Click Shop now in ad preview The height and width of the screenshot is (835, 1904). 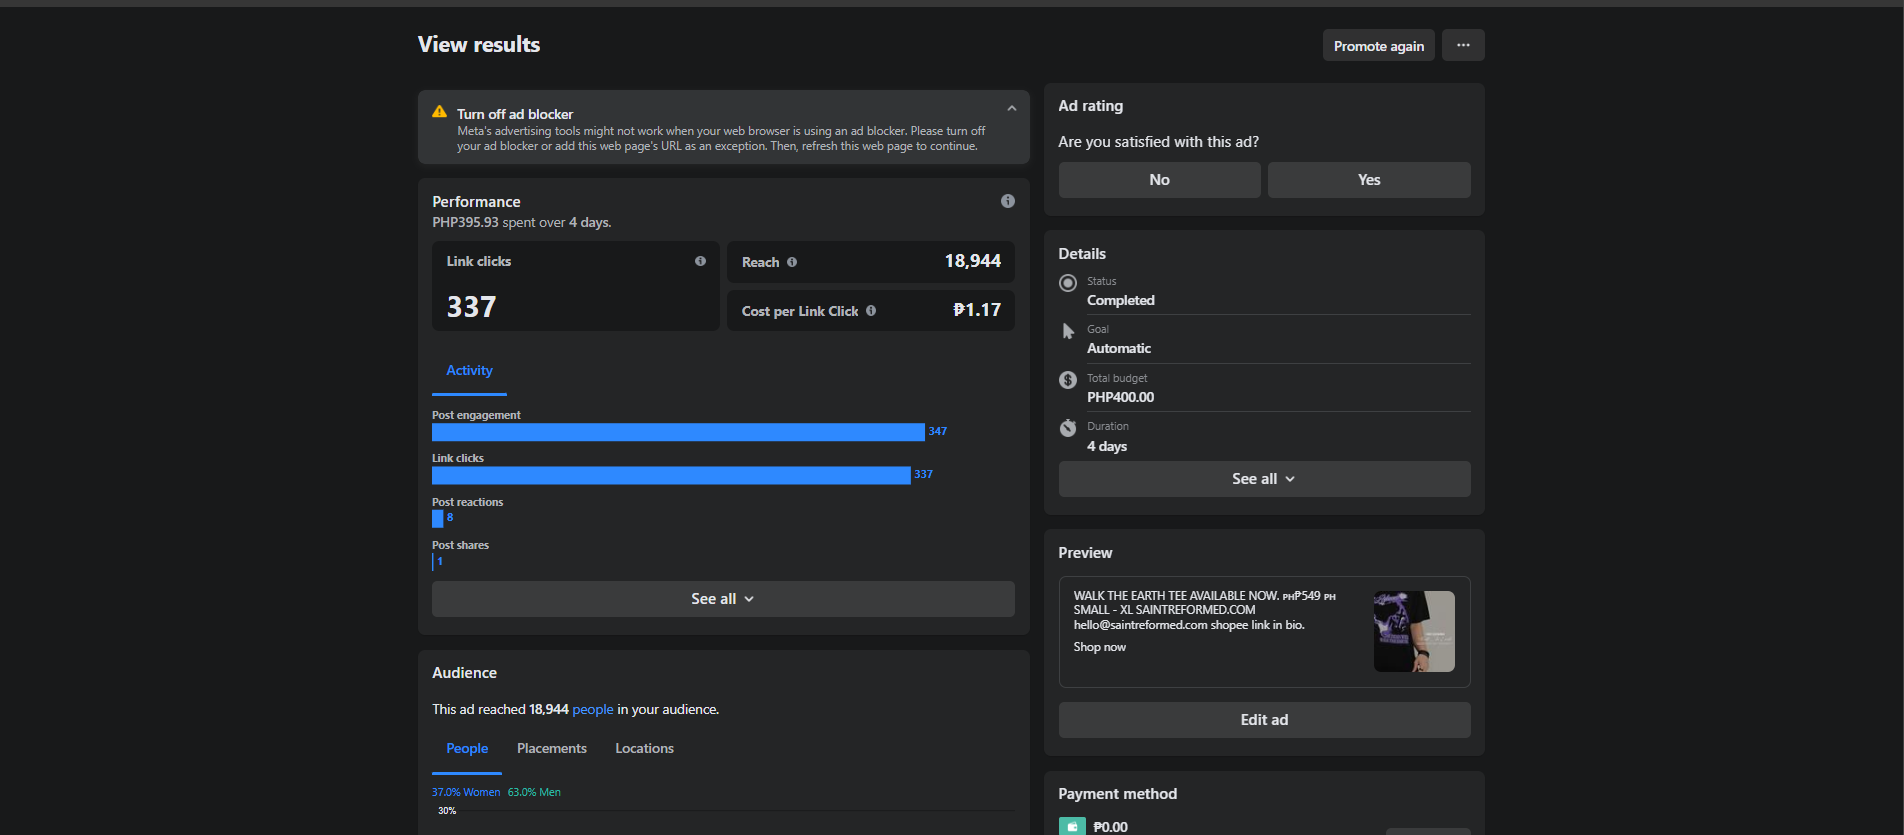click(x=1099, y=647)
